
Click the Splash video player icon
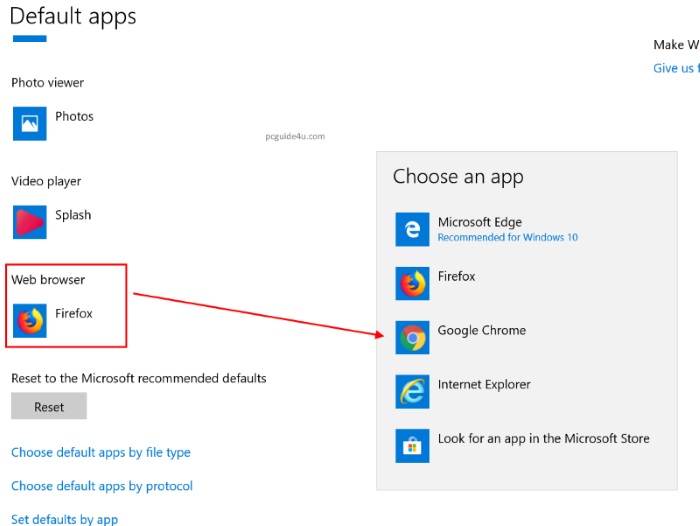[29, 221]
